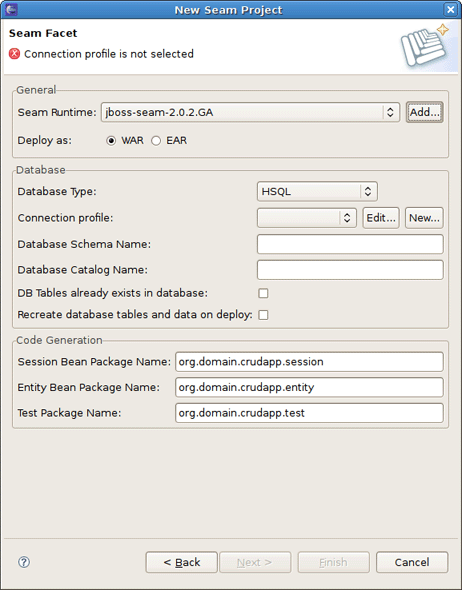Click Edit... connection profile button
462x590 pixels.
point(381,218)
